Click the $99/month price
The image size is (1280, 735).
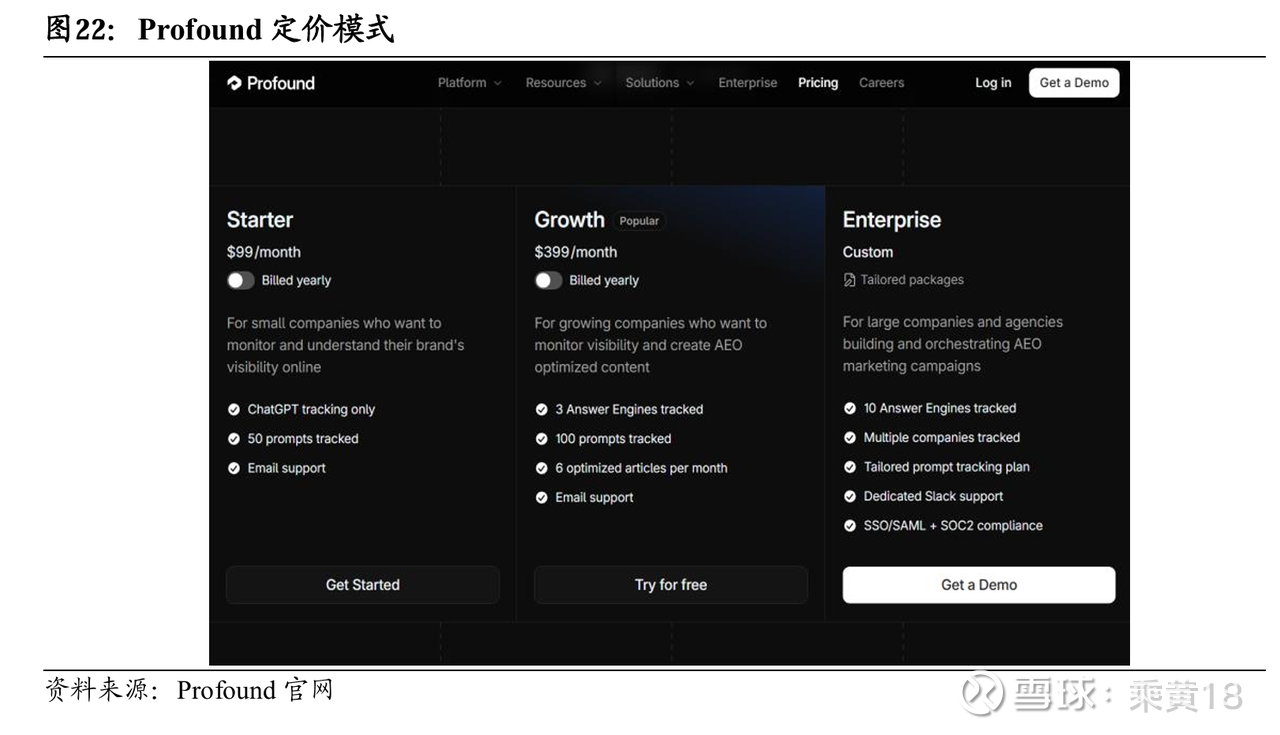click(264, 252)
